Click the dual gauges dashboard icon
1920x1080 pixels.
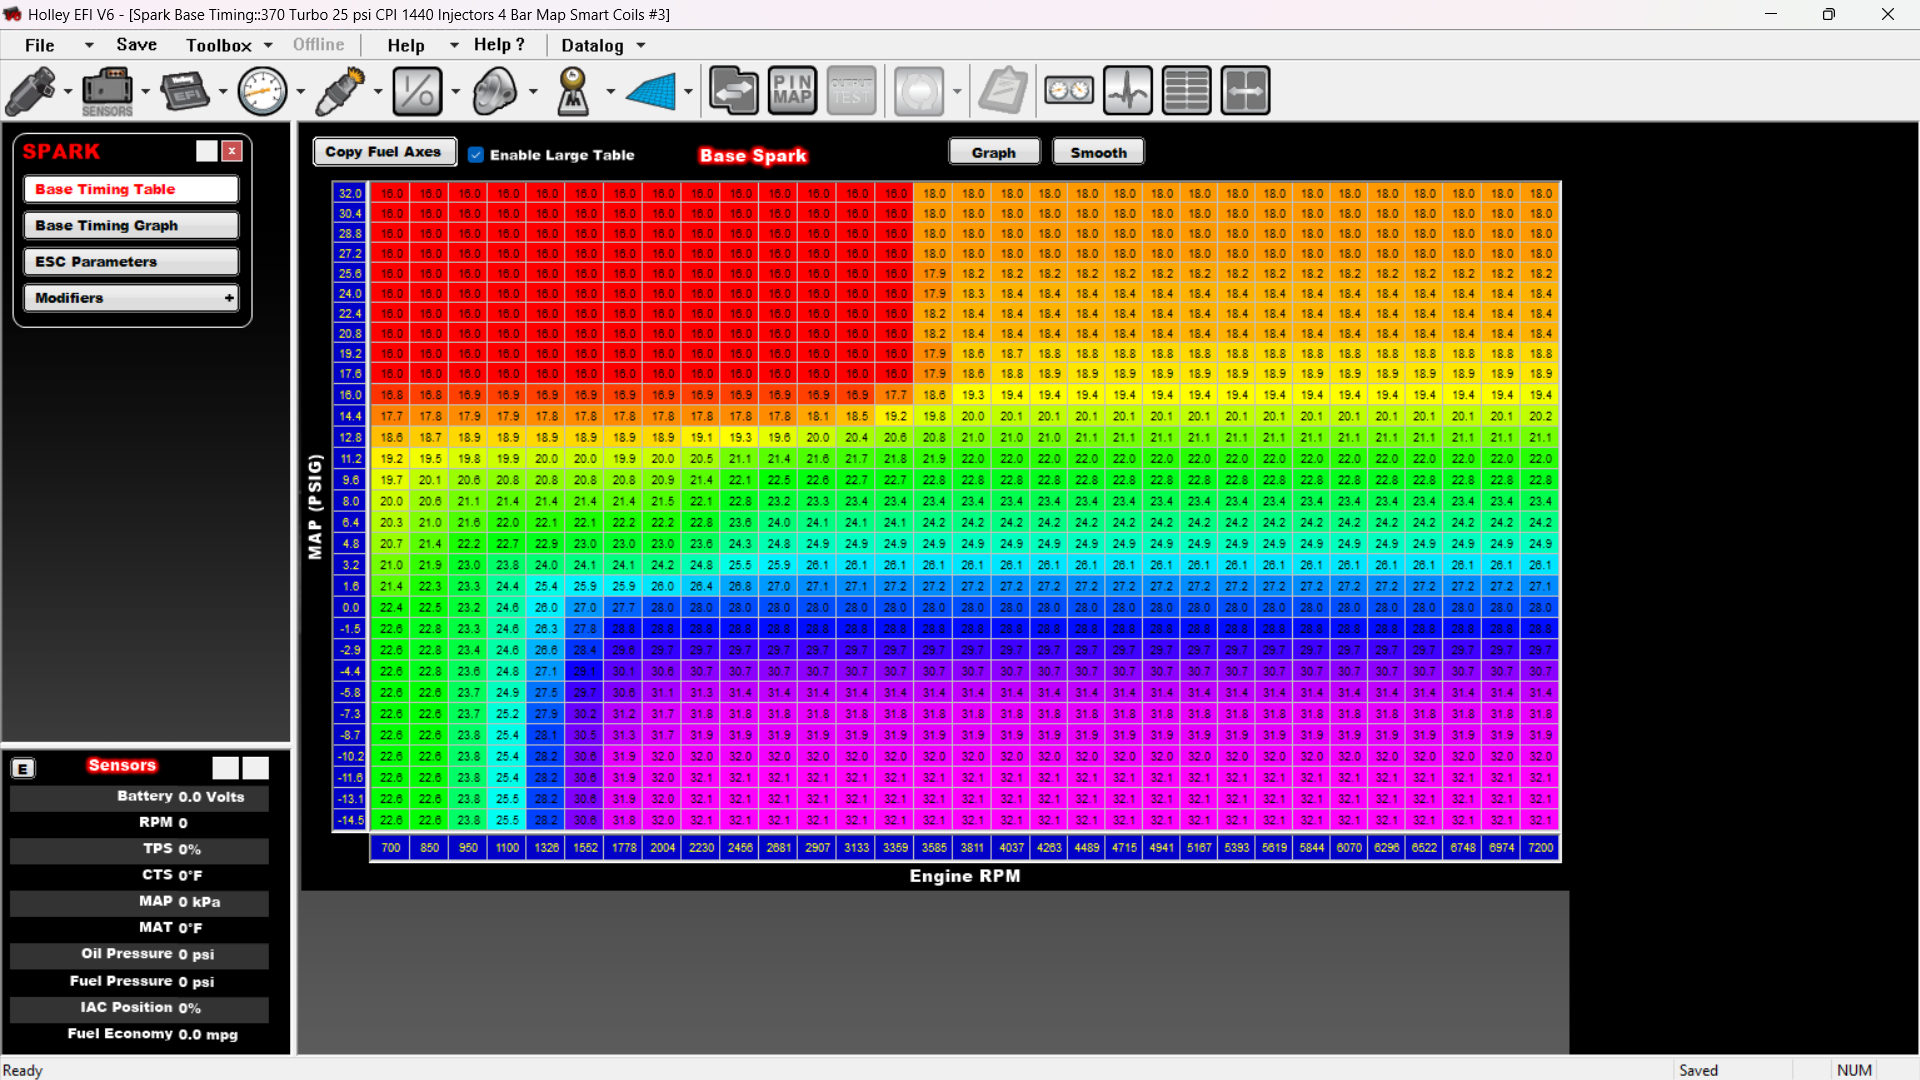[1069, 91]
